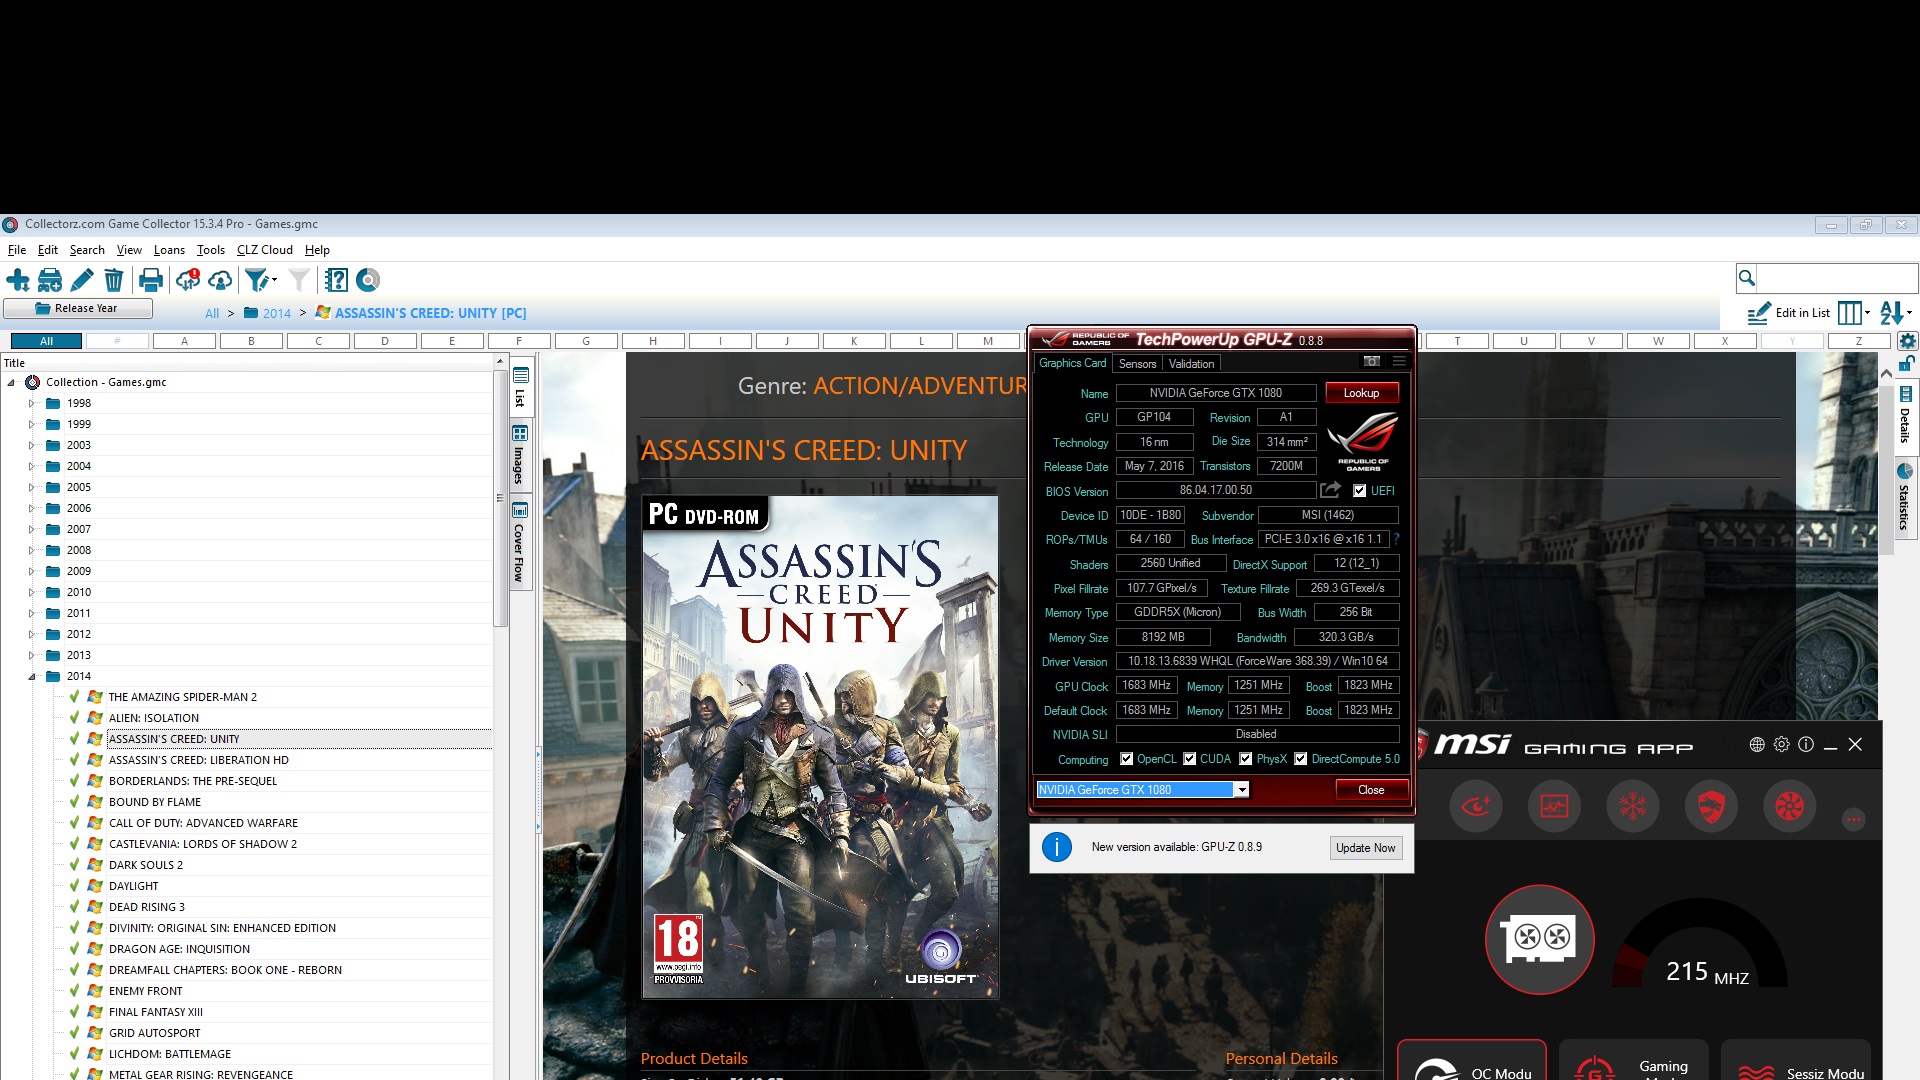Collapse the 2014 folder in tree
The width and height of the screenshot is (1920, 1080).
(x=31, y=676)
